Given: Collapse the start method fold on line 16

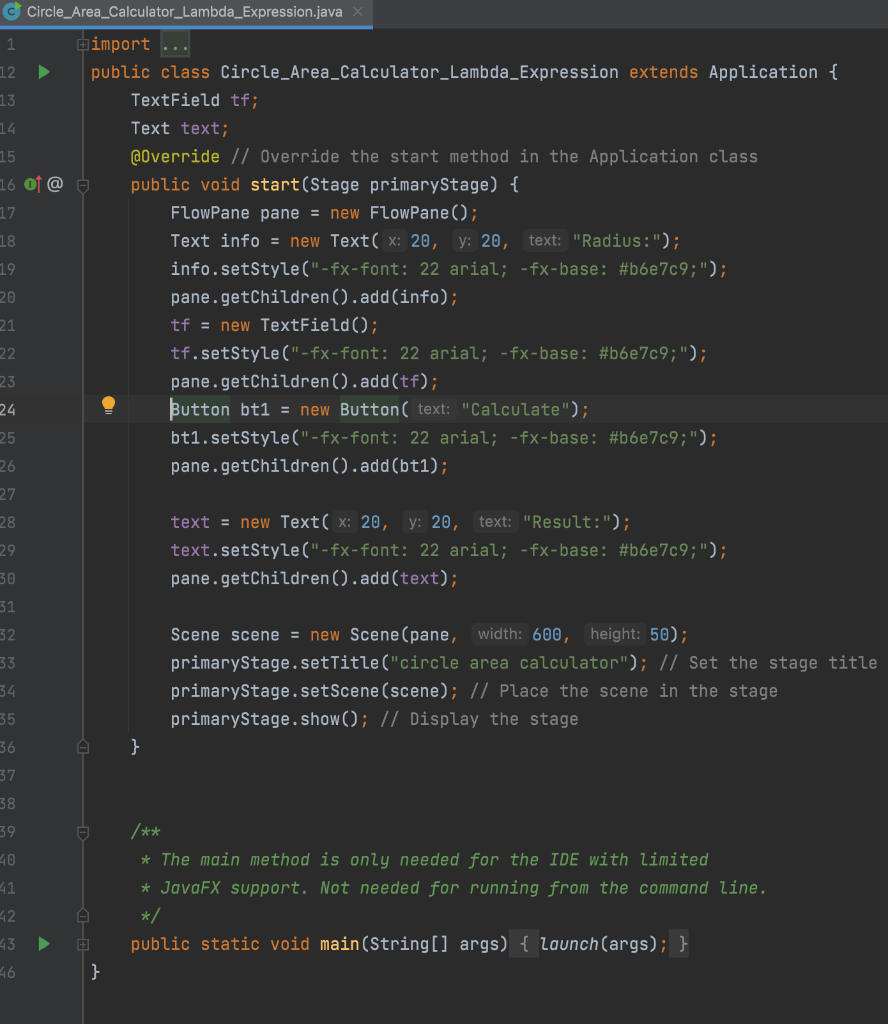Looking at the screenshot, I should point(83,185).
